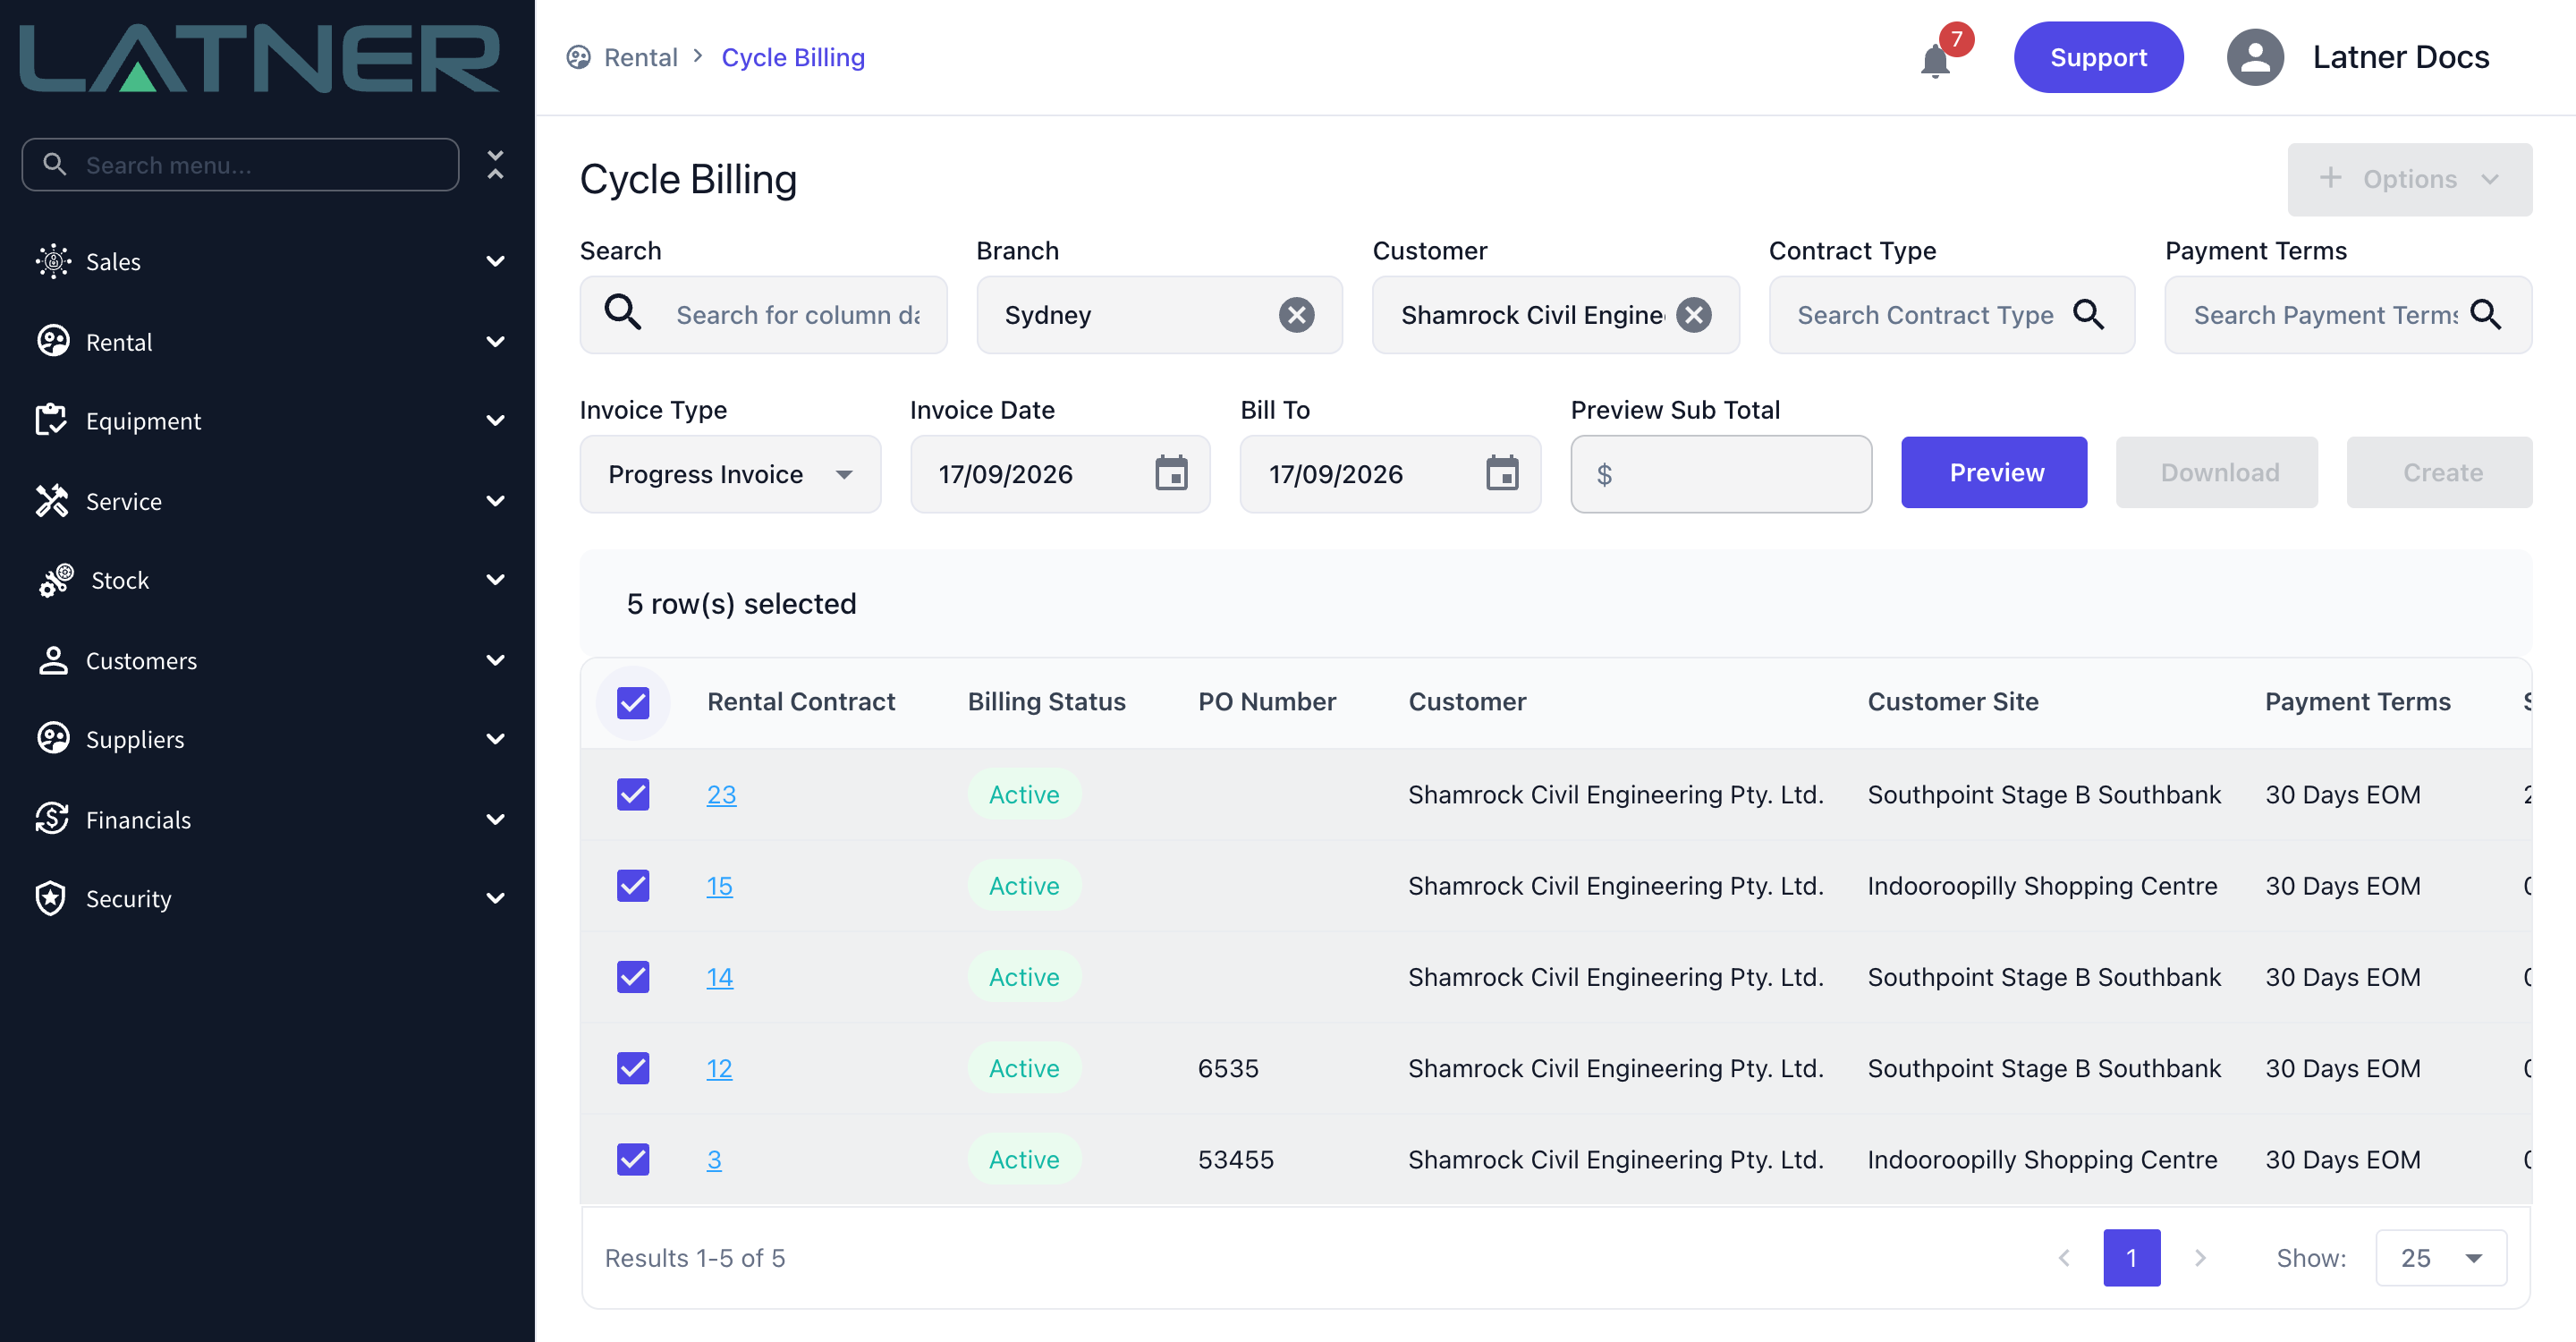This screenshot has height=1342, width=2576.
Task: Expand the Rental menu chevron
Action: (495, 341)
